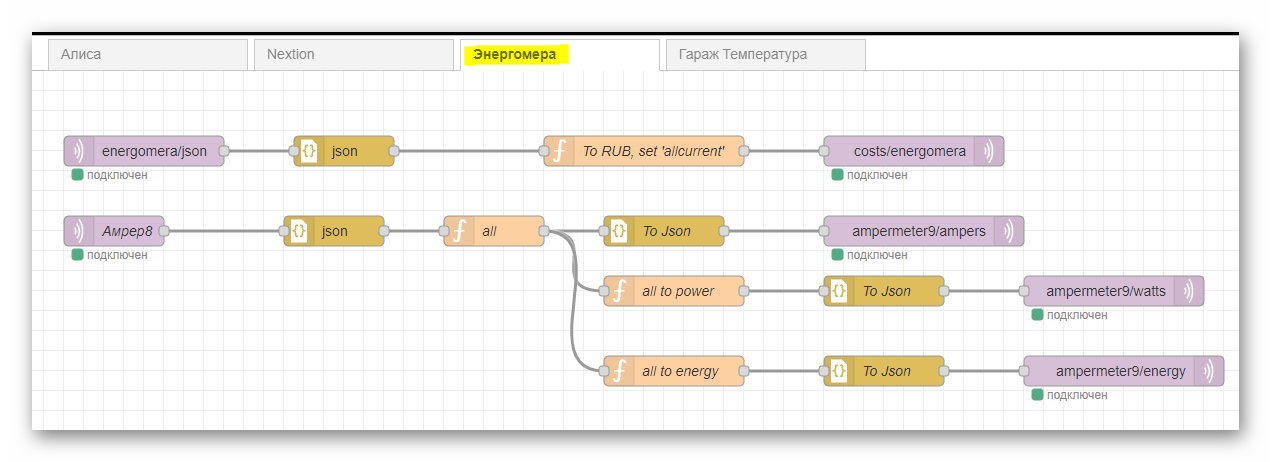Switch to the Алиса tab
This screenshot has width=1271, height=462.
(147, 55)
